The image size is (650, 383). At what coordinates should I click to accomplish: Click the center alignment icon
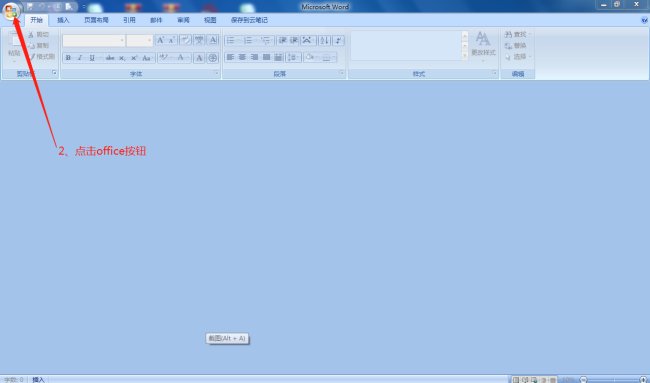[x=243, y=57]
